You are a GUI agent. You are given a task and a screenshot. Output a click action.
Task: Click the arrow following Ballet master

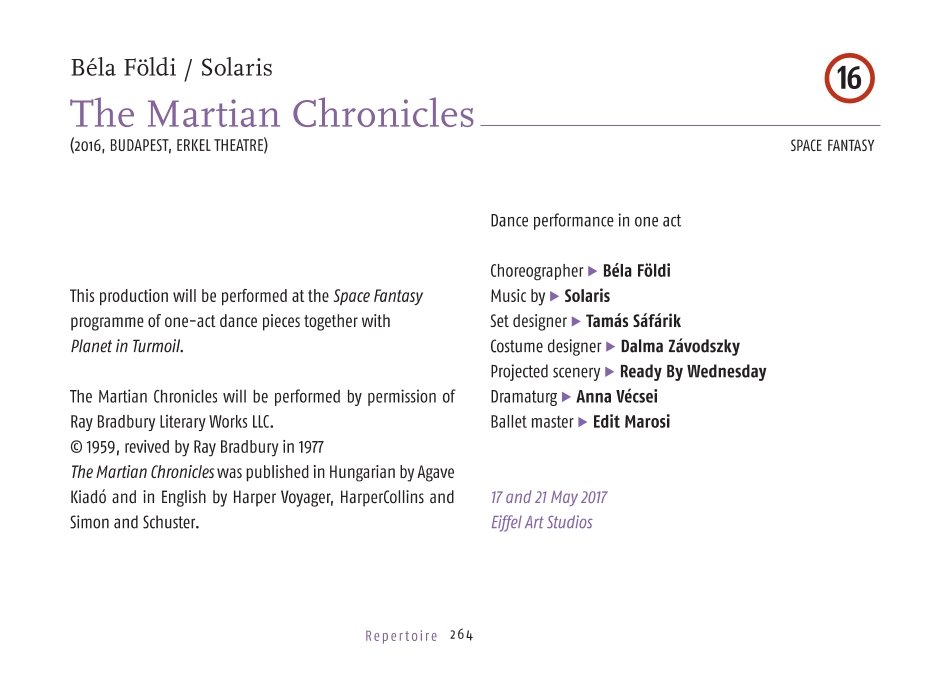point(584,422)
